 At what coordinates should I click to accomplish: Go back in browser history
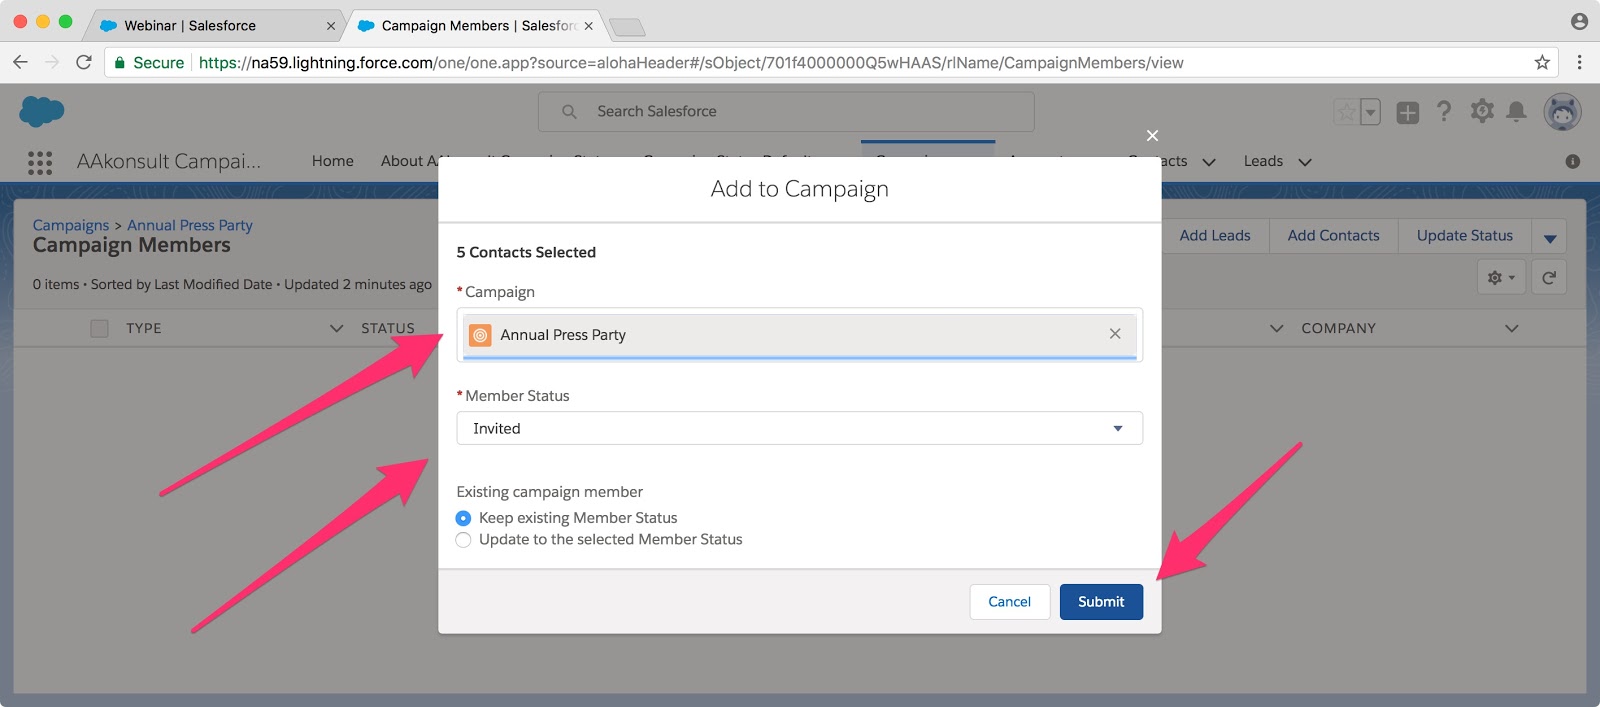point(20,62)
